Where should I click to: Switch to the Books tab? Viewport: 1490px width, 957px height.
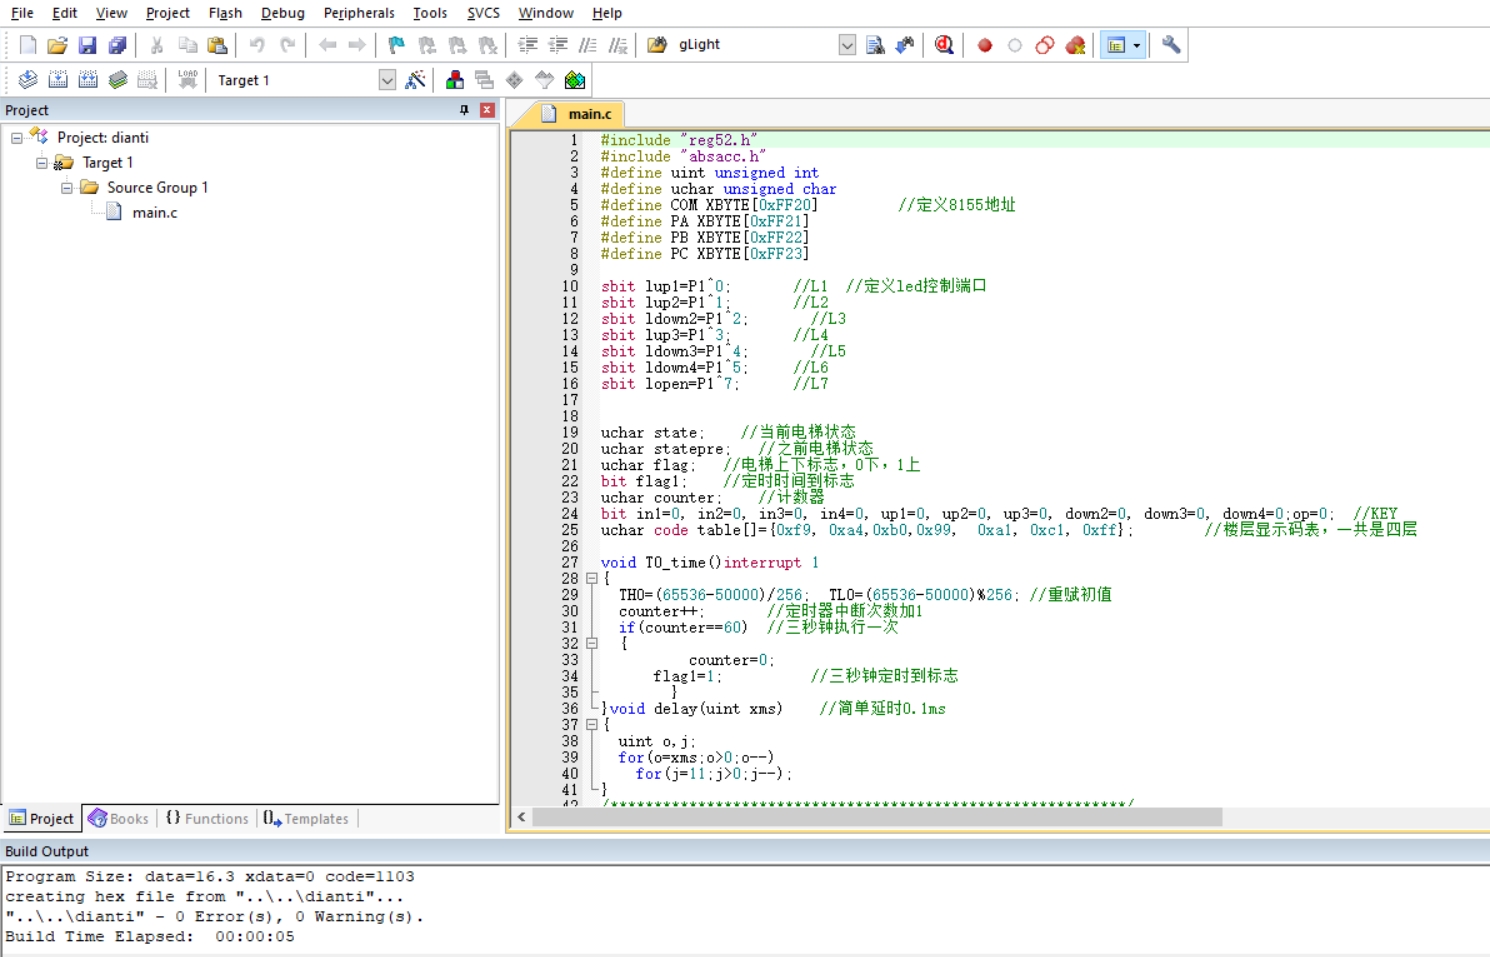click(x=119, y=818)
